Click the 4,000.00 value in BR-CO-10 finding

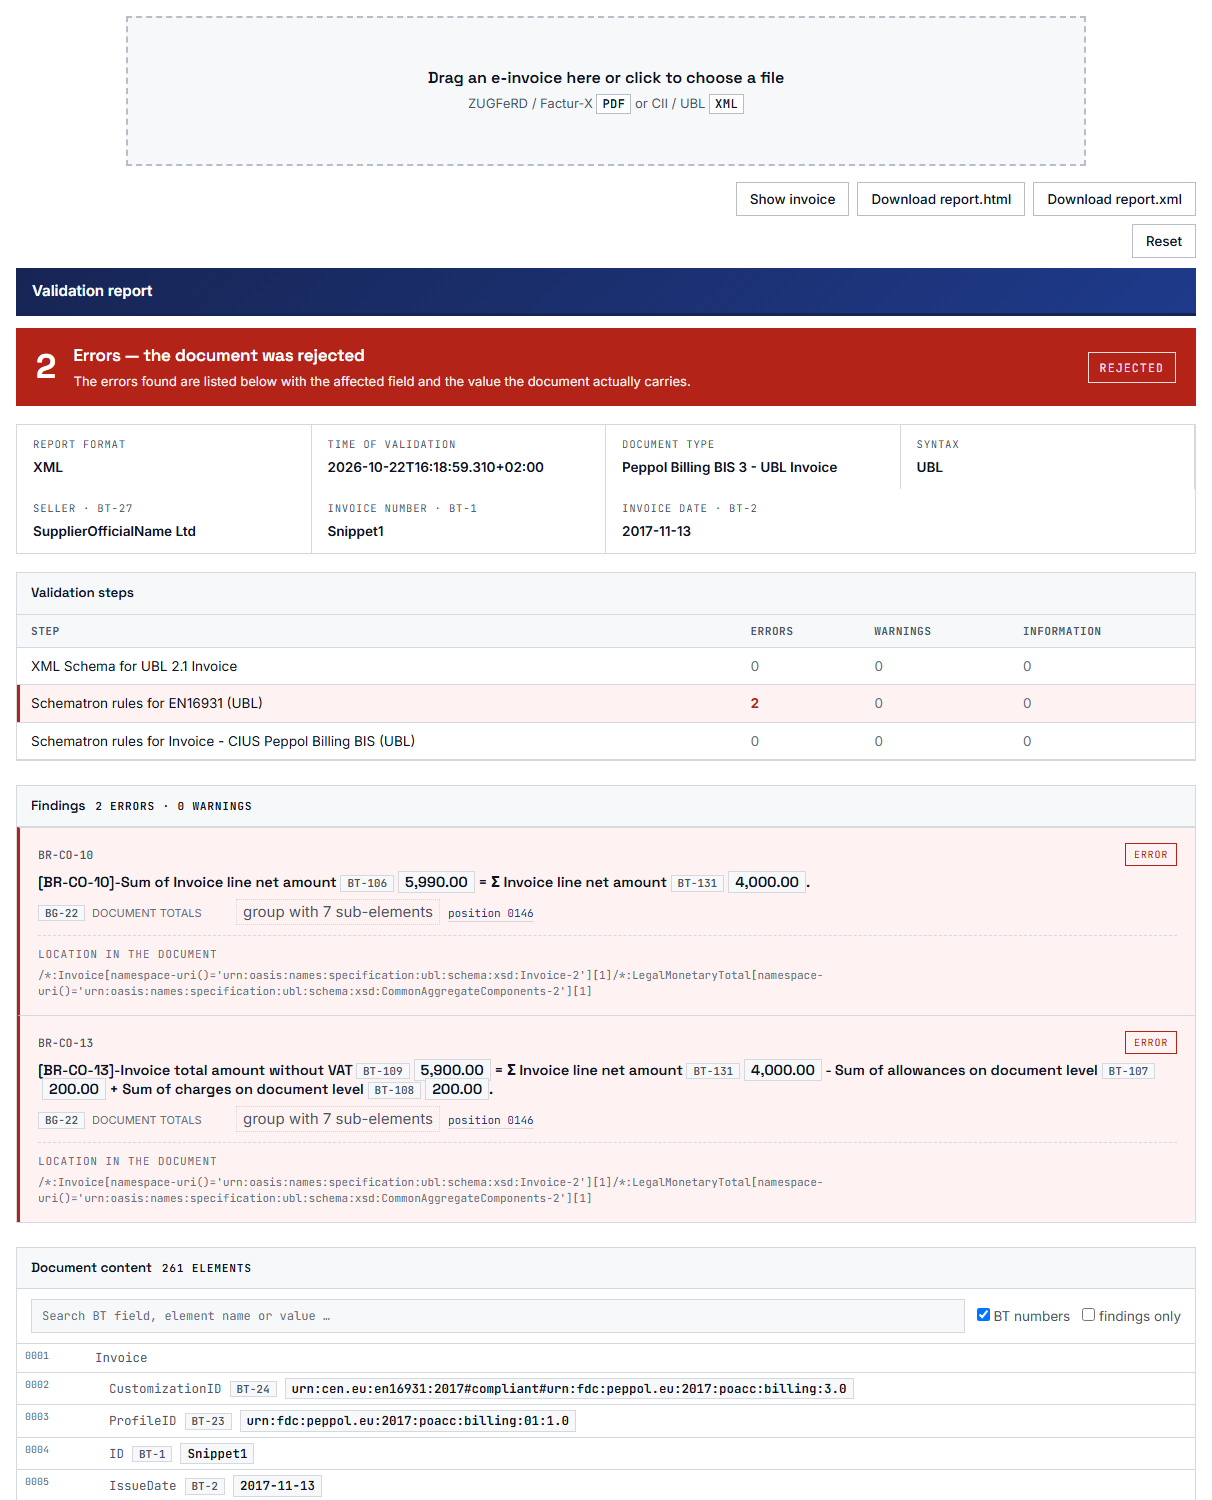coord(767,882)
